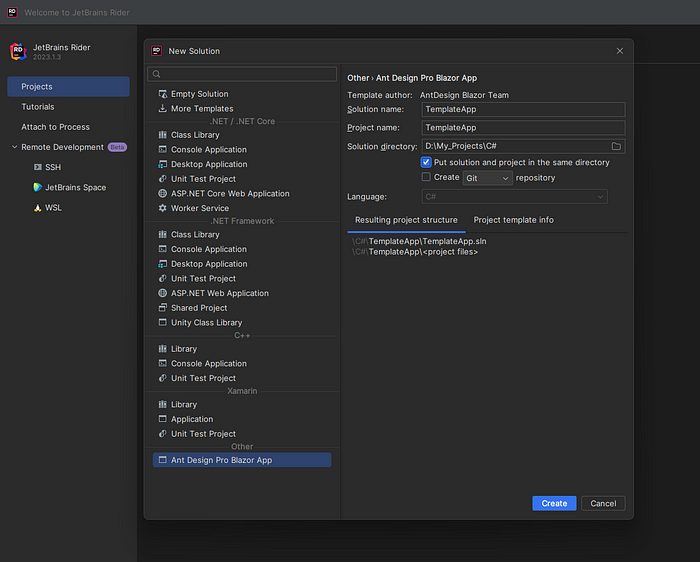Click the Other › Ant Design Pro Blazor App heading
This screenshot has width=700, height=562.
(x=412, y=78)
